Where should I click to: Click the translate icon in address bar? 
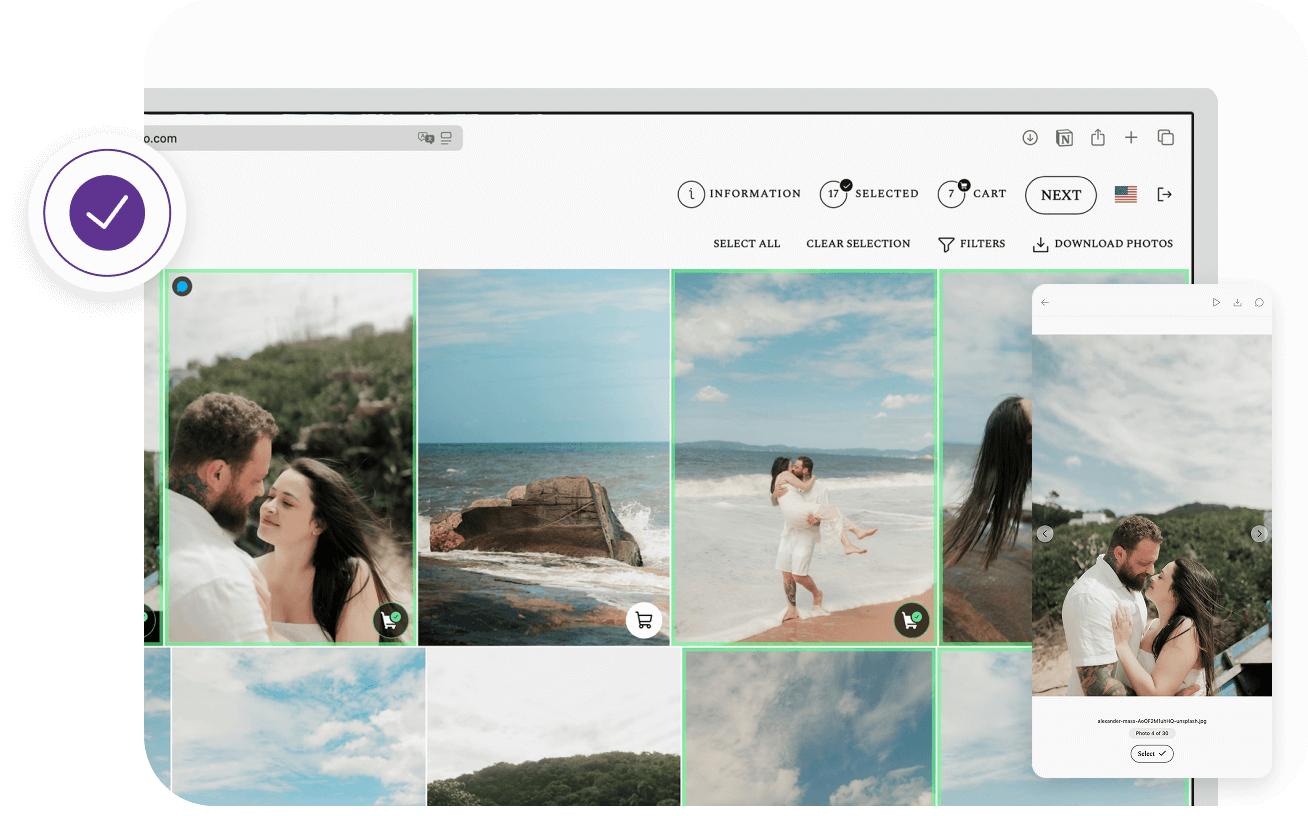pos(426,138)
